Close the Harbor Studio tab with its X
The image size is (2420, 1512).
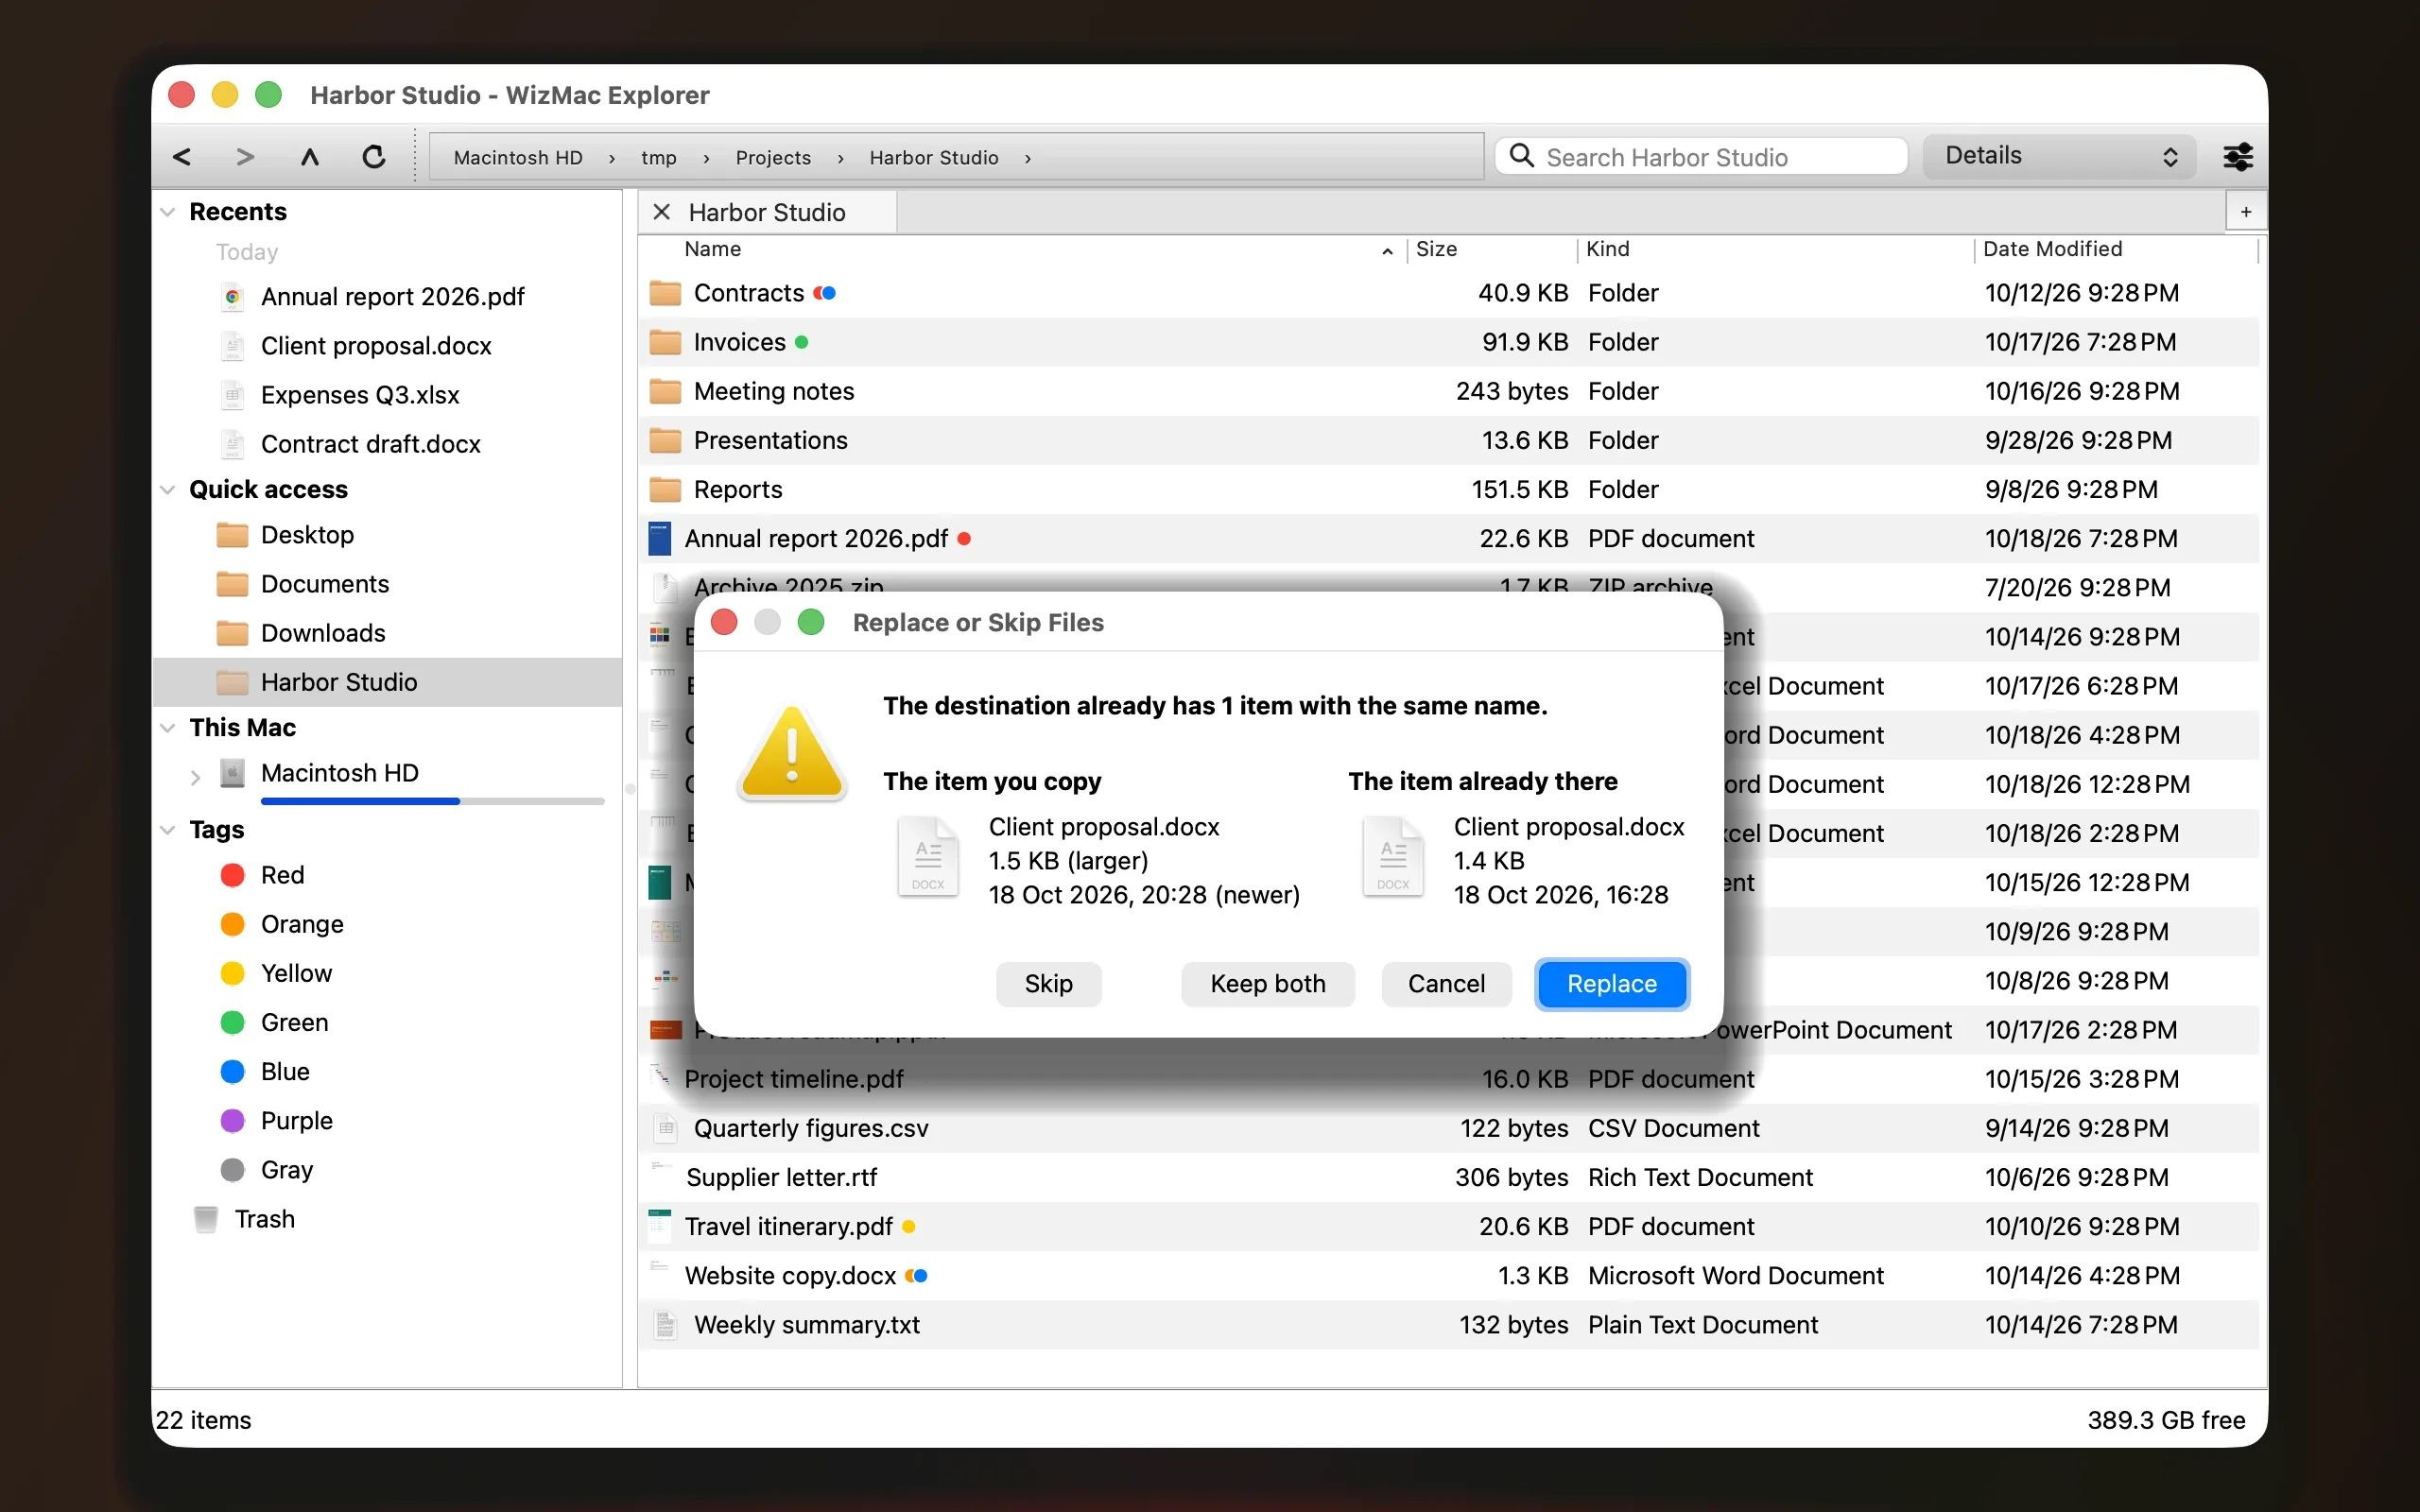[661, 212]
